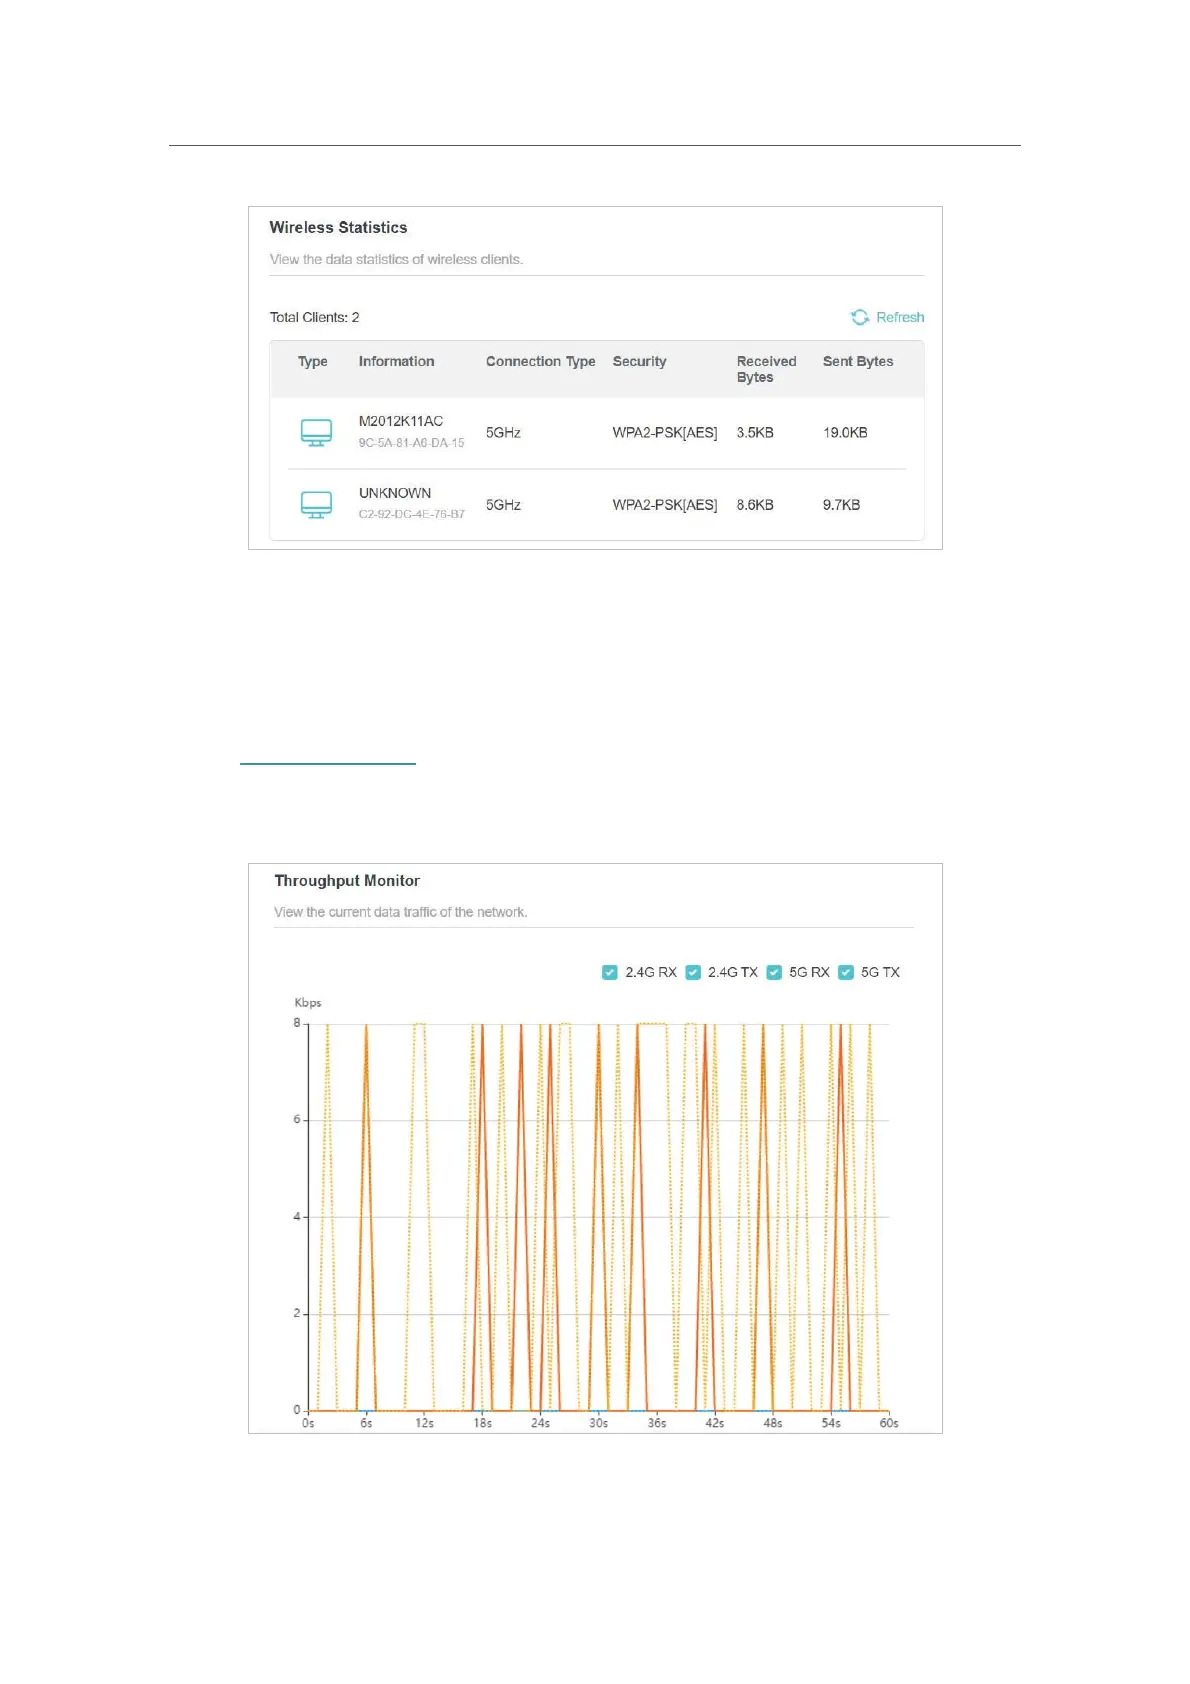Uncheck the 5G RX checkbox

[x=774, y=972]
